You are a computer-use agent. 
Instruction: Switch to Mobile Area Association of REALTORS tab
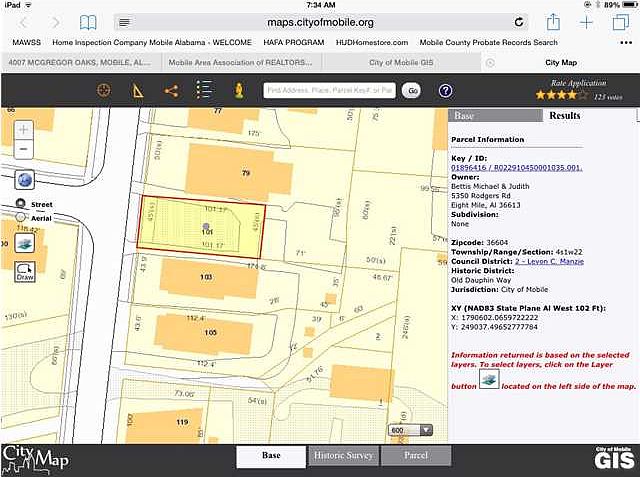pos(241,62)
